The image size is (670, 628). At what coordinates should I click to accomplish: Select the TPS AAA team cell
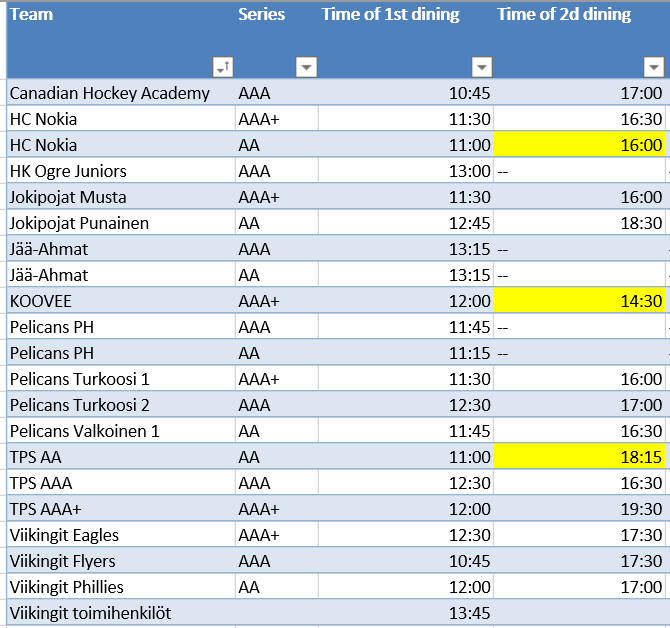click(x=120, y=483)
